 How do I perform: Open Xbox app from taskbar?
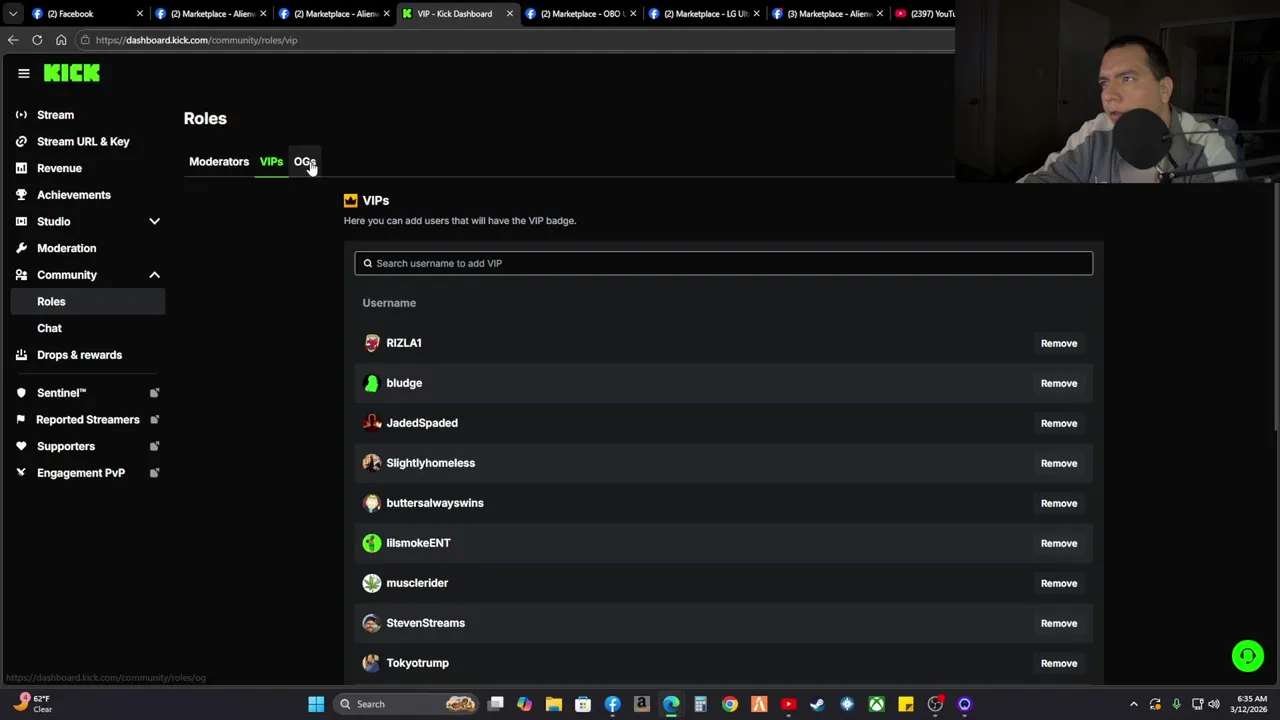click(x=876, y=704)
